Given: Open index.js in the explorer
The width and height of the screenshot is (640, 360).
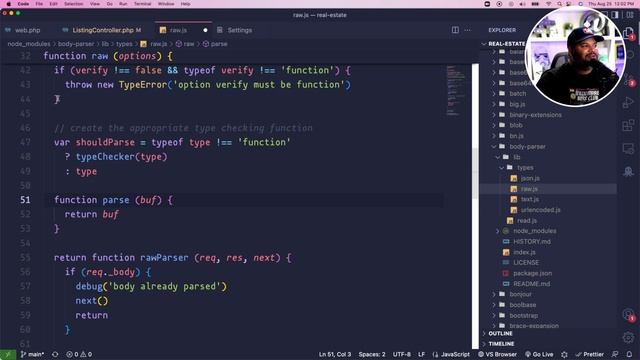Looking at the screenshot, I should point(524,252).
